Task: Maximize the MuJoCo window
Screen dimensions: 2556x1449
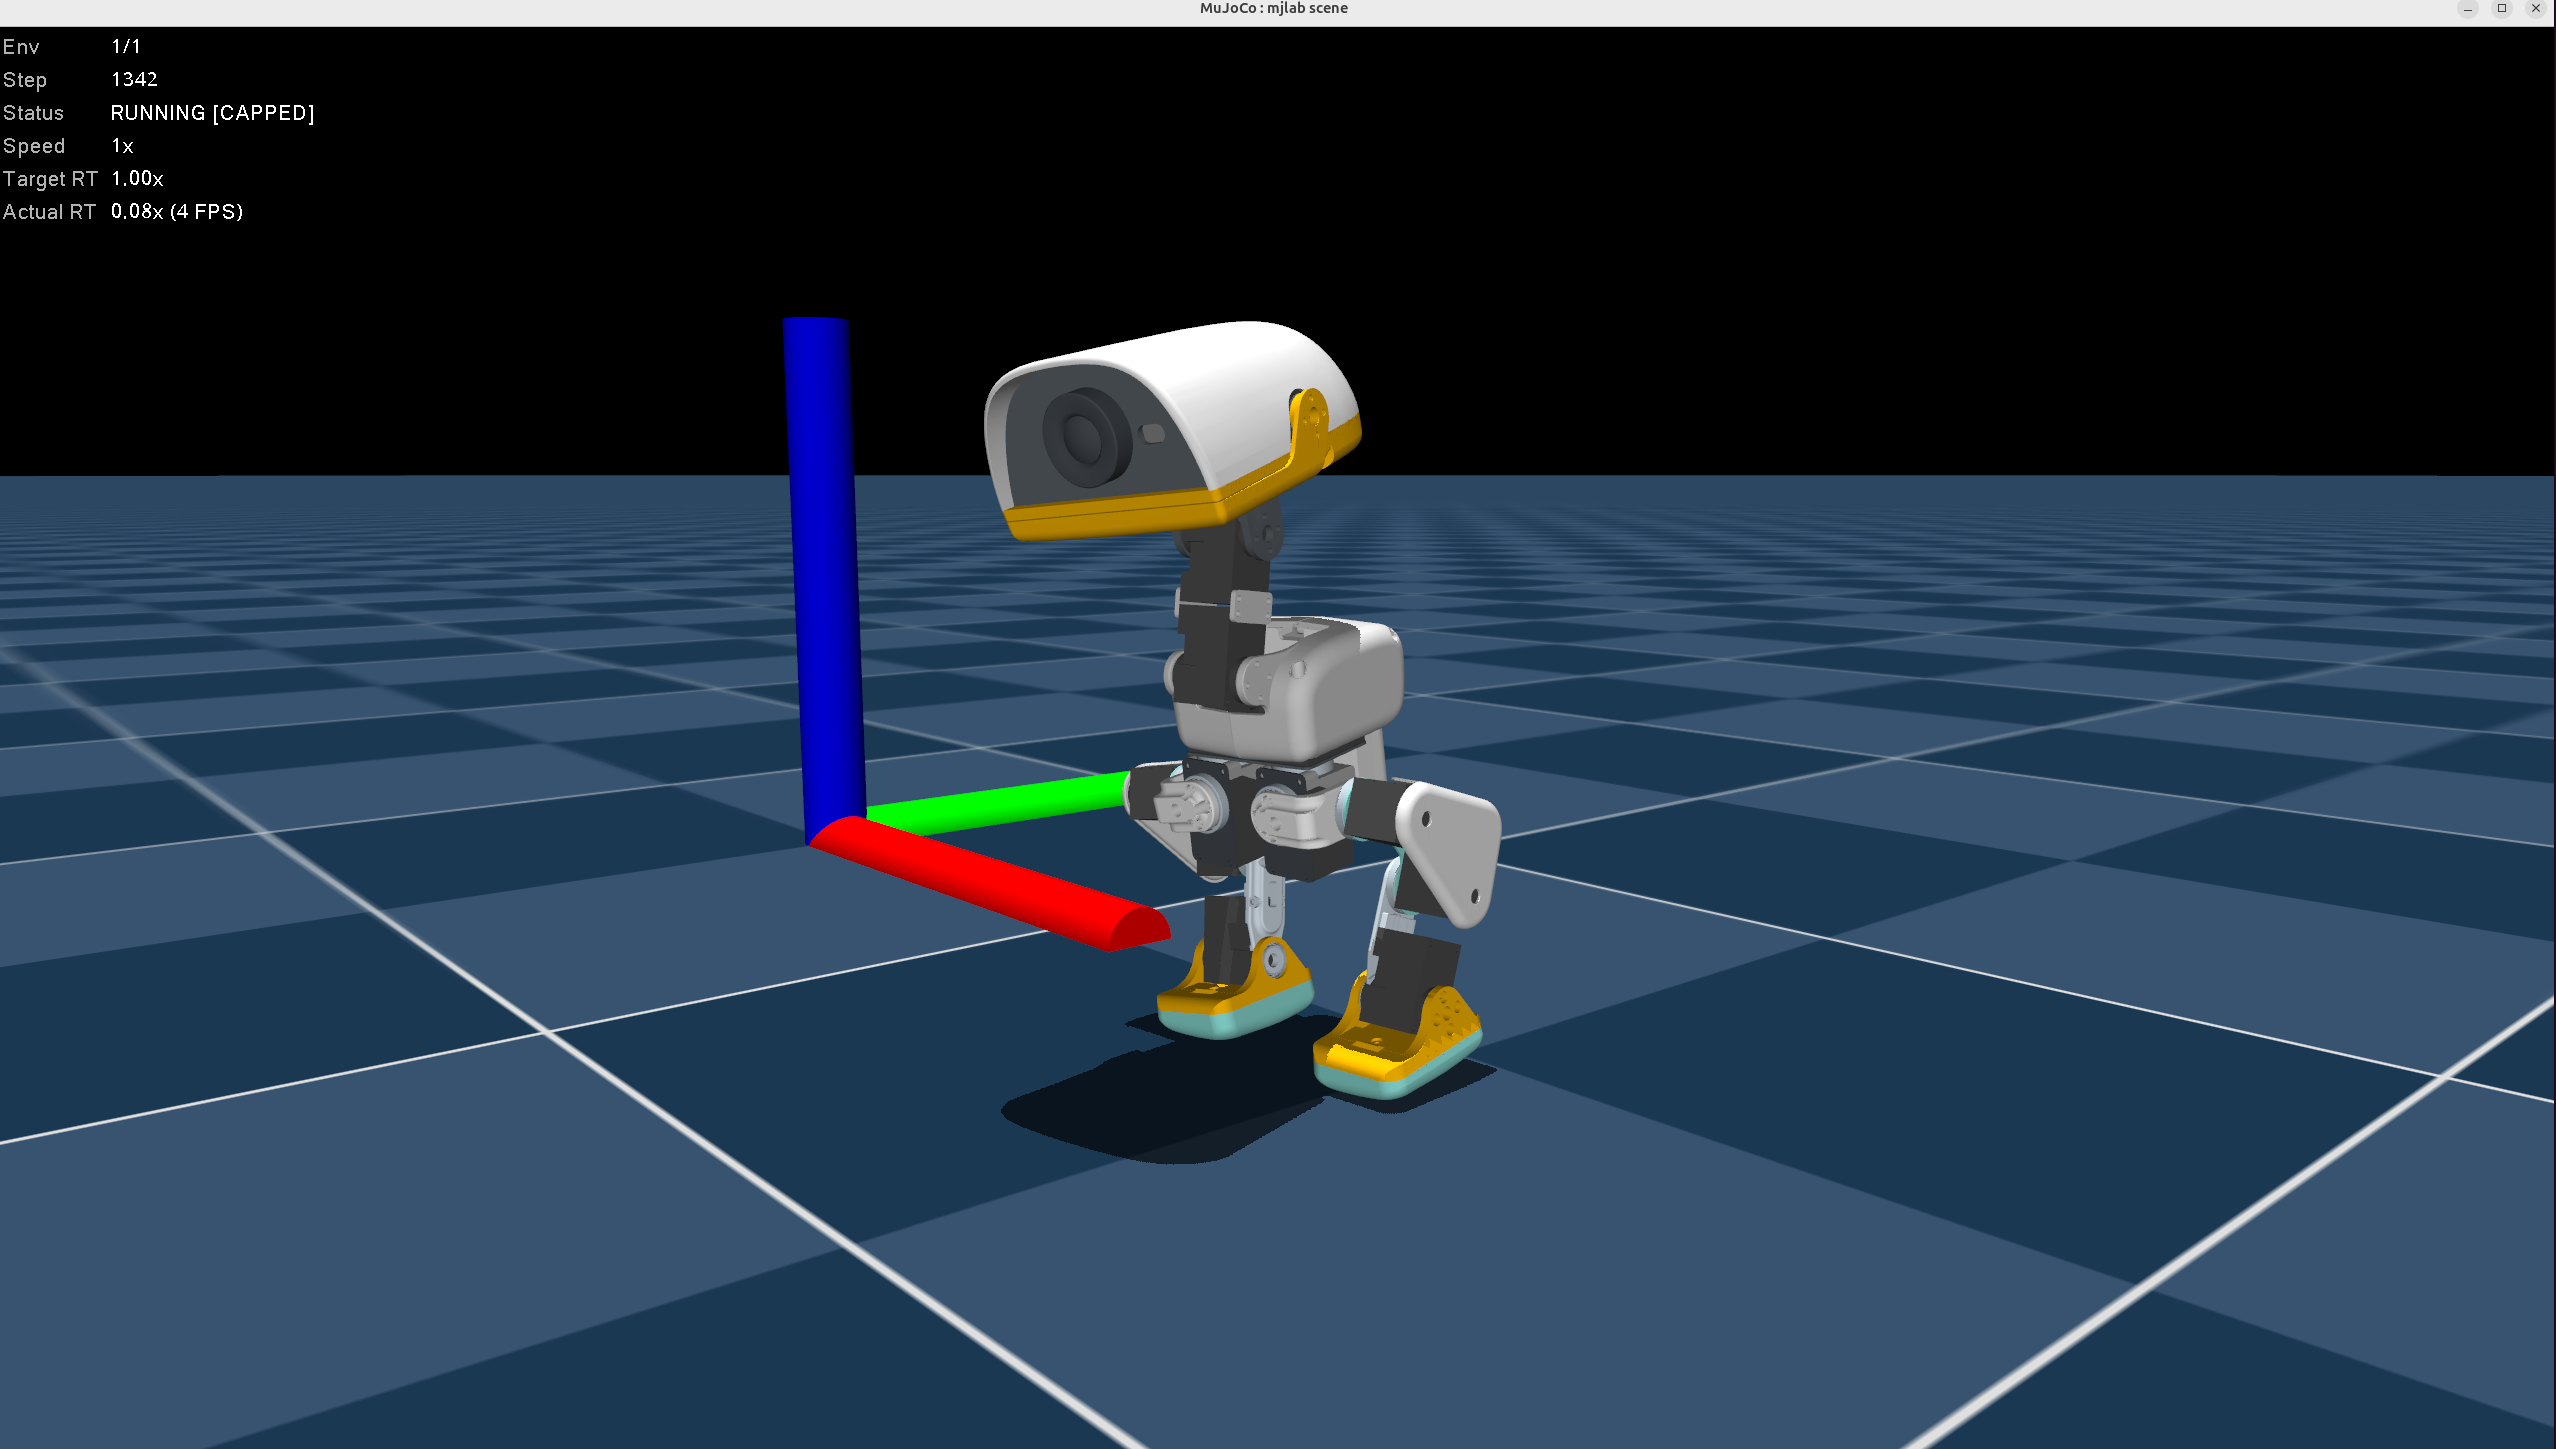Action: click(2502, 8)
